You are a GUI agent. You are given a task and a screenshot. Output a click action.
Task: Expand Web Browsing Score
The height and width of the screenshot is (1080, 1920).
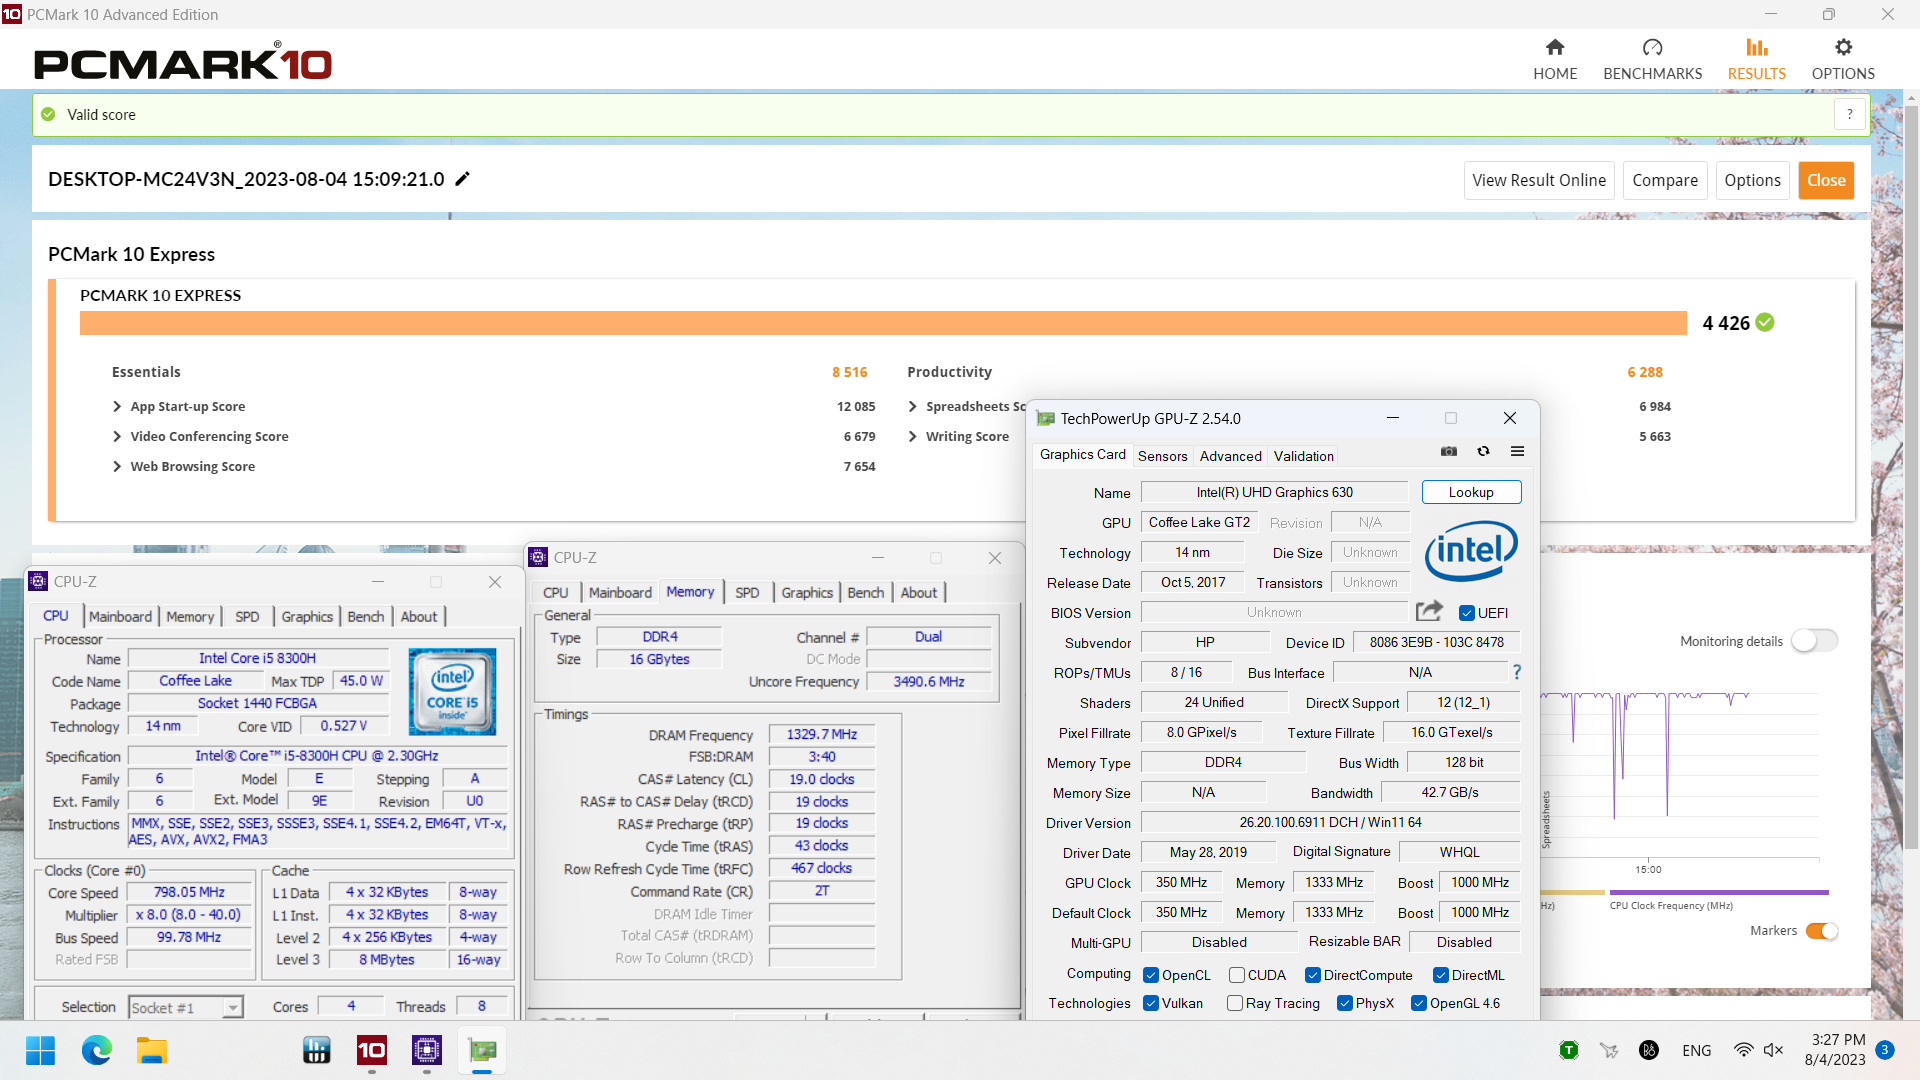coord(118,466)
